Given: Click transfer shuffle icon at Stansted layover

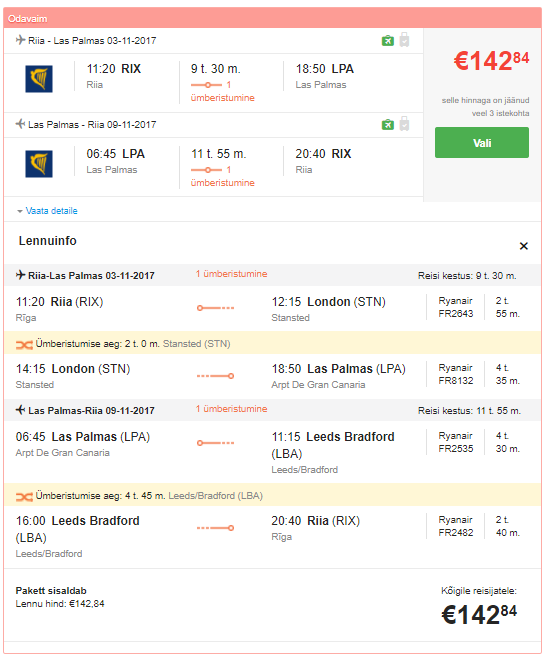Looking at the screenshot, I should coord(24,345).
